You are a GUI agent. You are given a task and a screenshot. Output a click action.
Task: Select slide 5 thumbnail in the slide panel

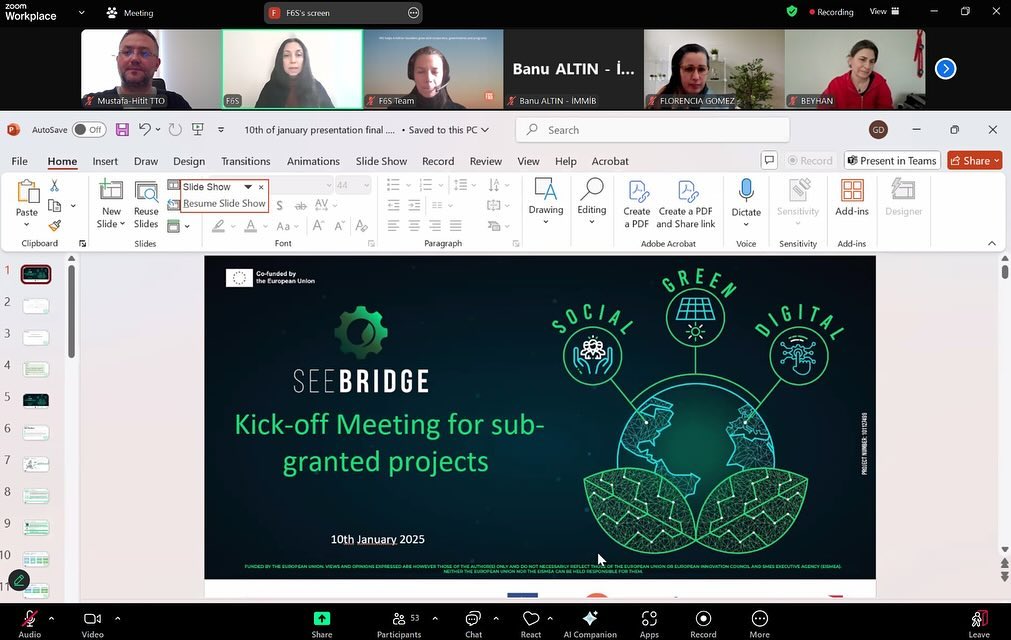click(36, 400)
